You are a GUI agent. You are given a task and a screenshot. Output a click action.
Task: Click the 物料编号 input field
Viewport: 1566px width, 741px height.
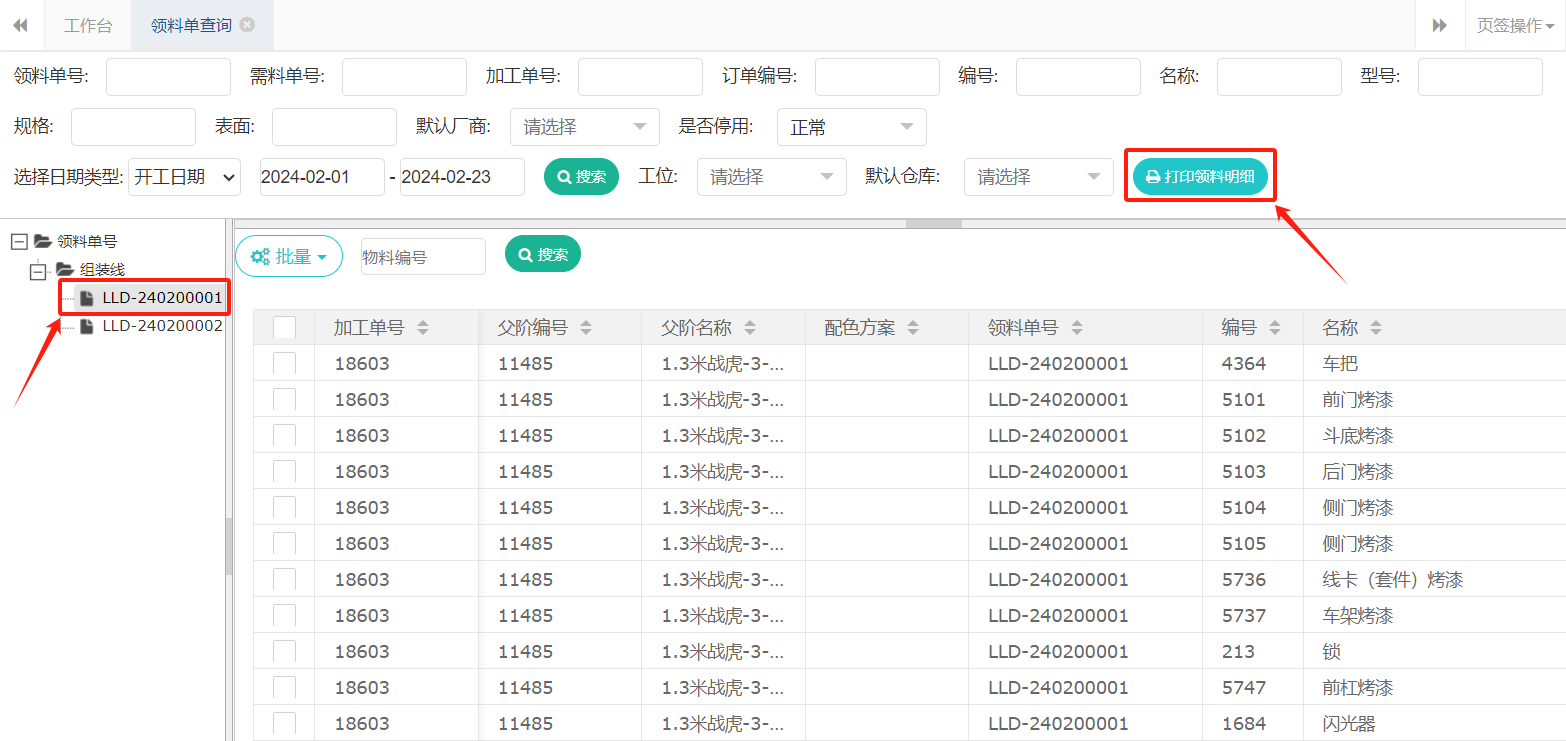pyautogui.click(x=423, y=257)
